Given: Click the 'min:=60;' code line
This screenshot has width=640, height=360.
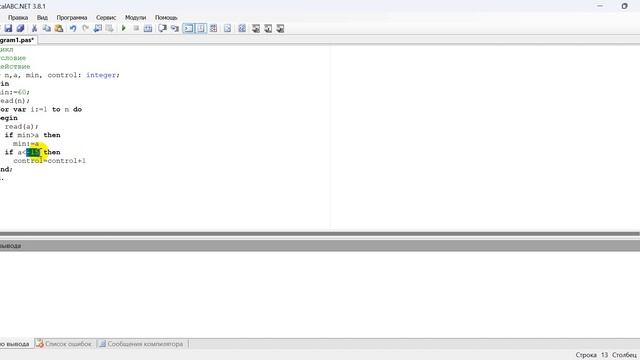Looking at the screenshot, I should (15, 92).
